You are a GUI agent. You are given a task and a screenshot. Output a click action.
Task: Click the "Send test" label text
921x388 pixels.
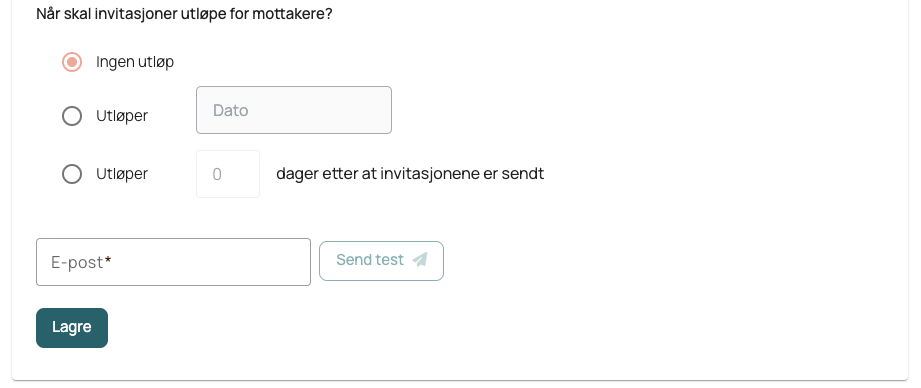[370, 259]
